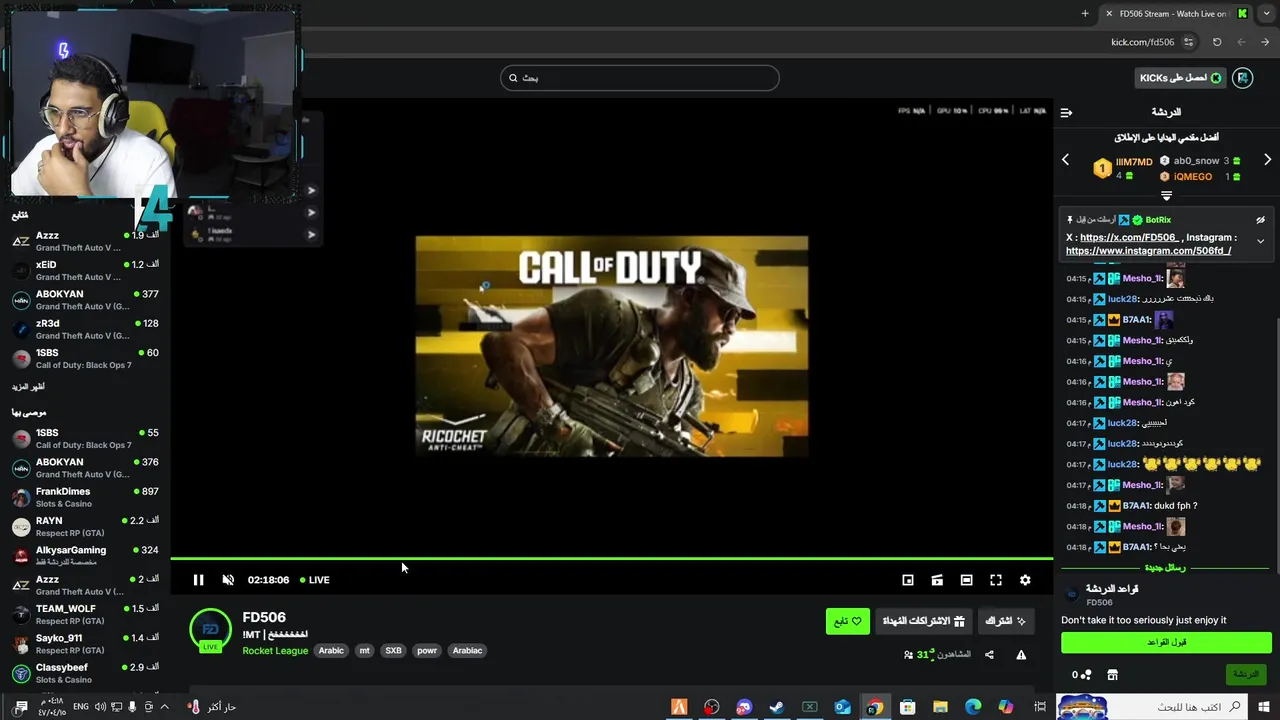Click the stream progress bar
Image resolution: width=1280 pixels, height=720 pixels.
[612, 558]
